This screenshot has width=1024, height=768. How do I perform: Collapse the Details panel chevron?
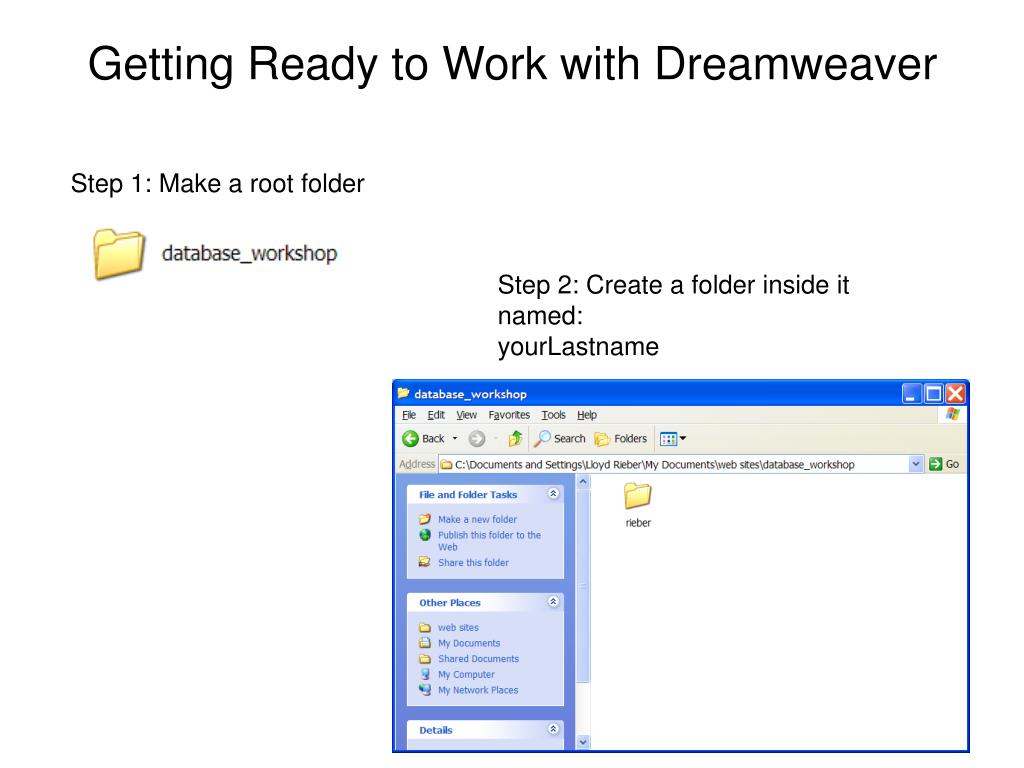553,729
